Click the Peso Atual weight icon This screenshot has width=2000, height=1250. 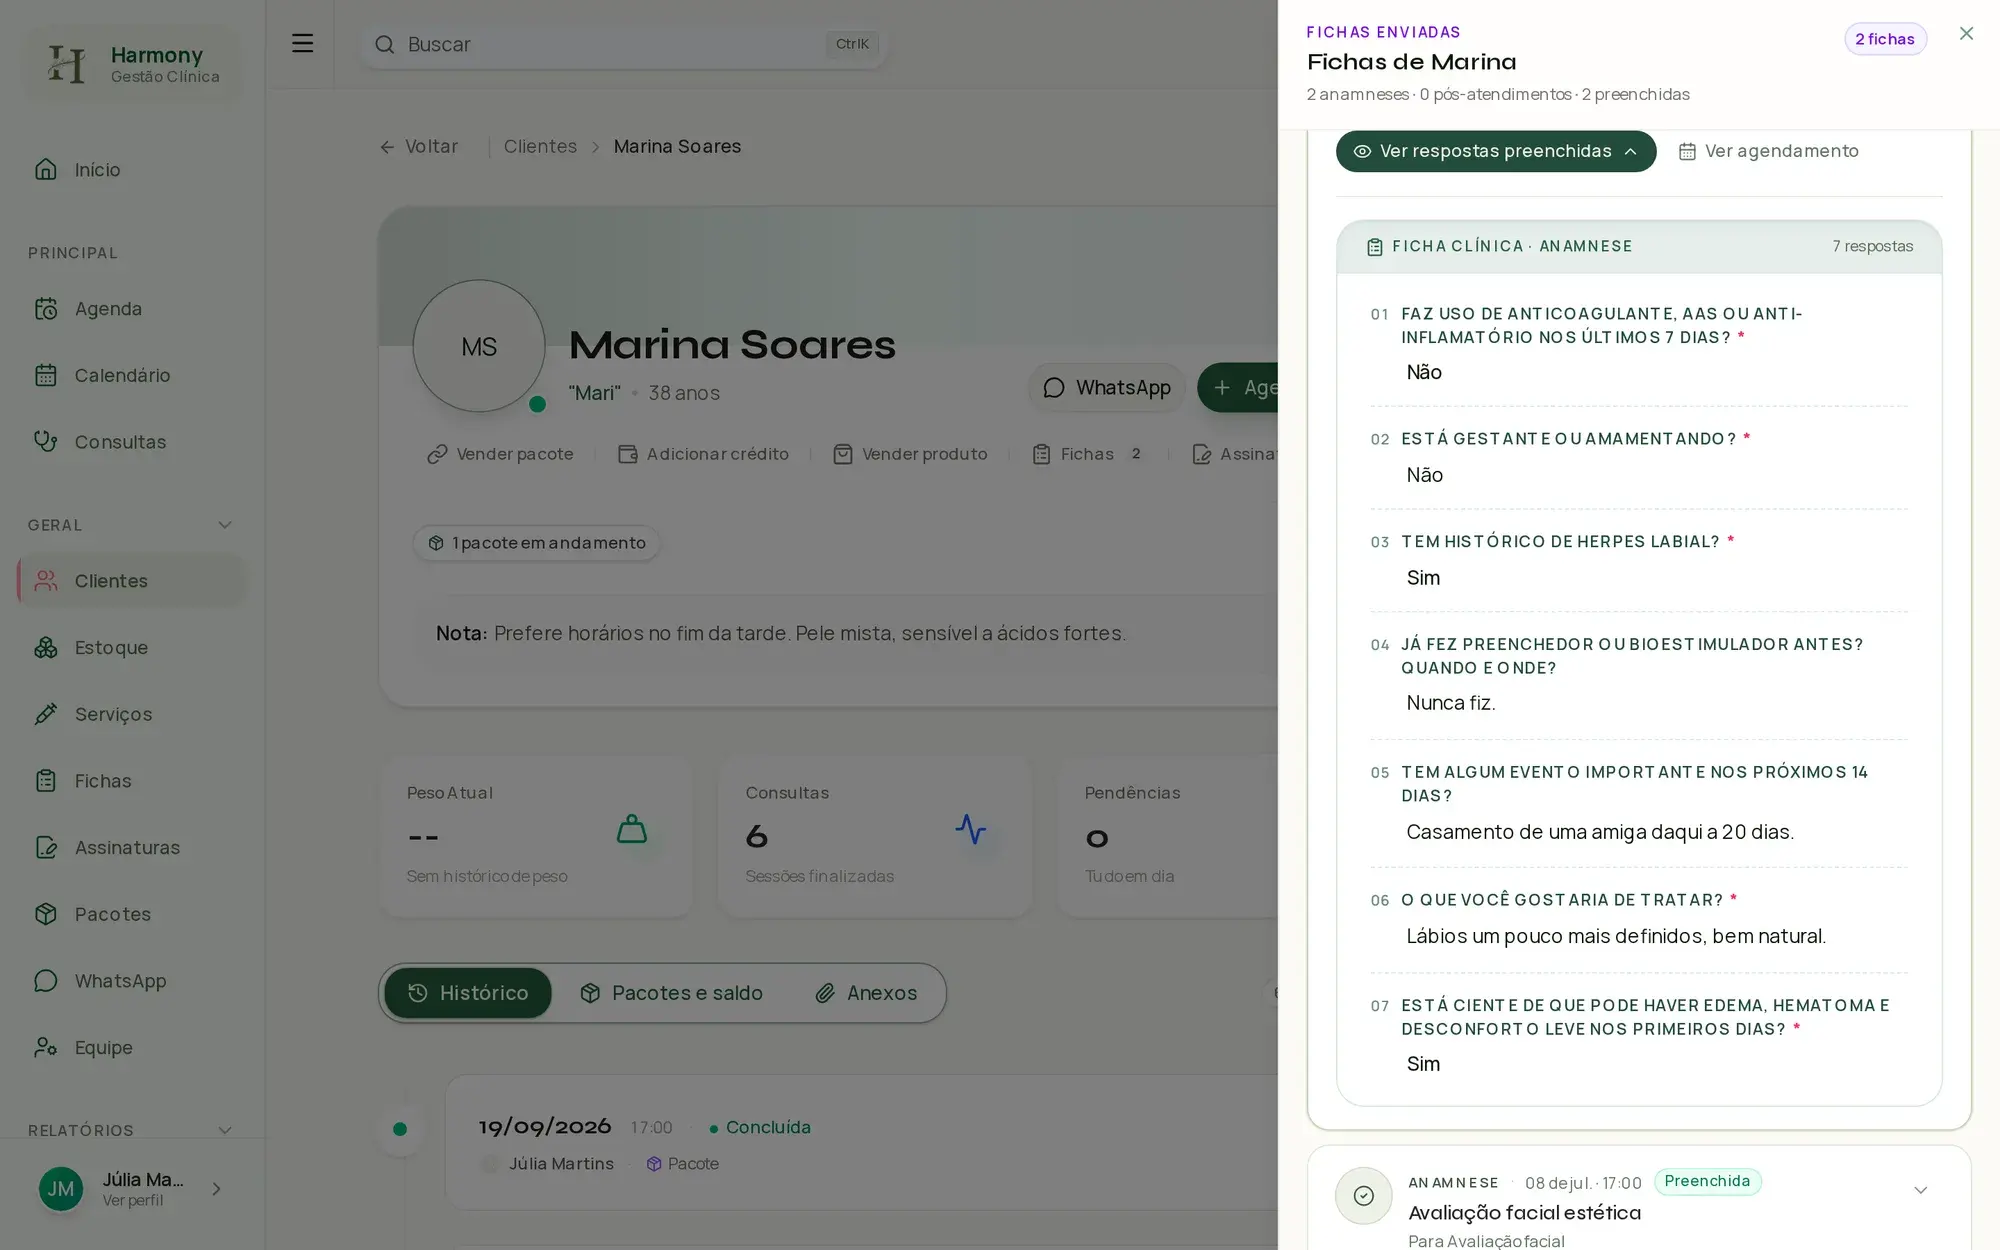click(x=632, y=829)
